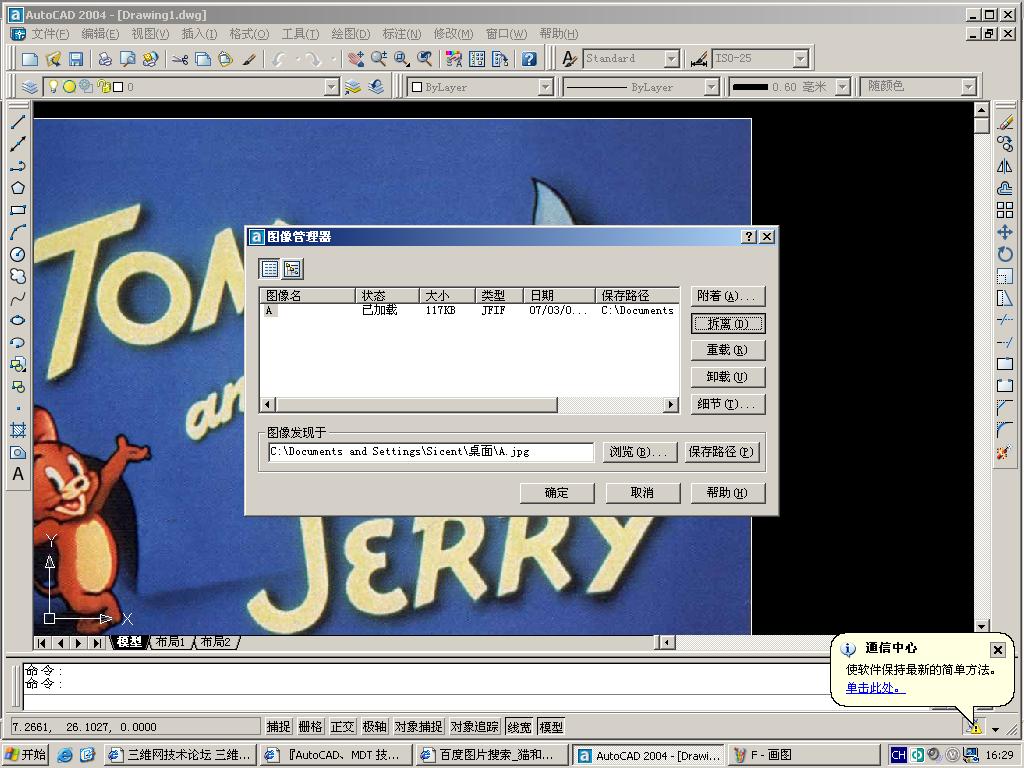The image size is (1024, 768).
Task: Switch Image Manager to tree view icon
Action: pyautogui.click(x=292, y=268)
